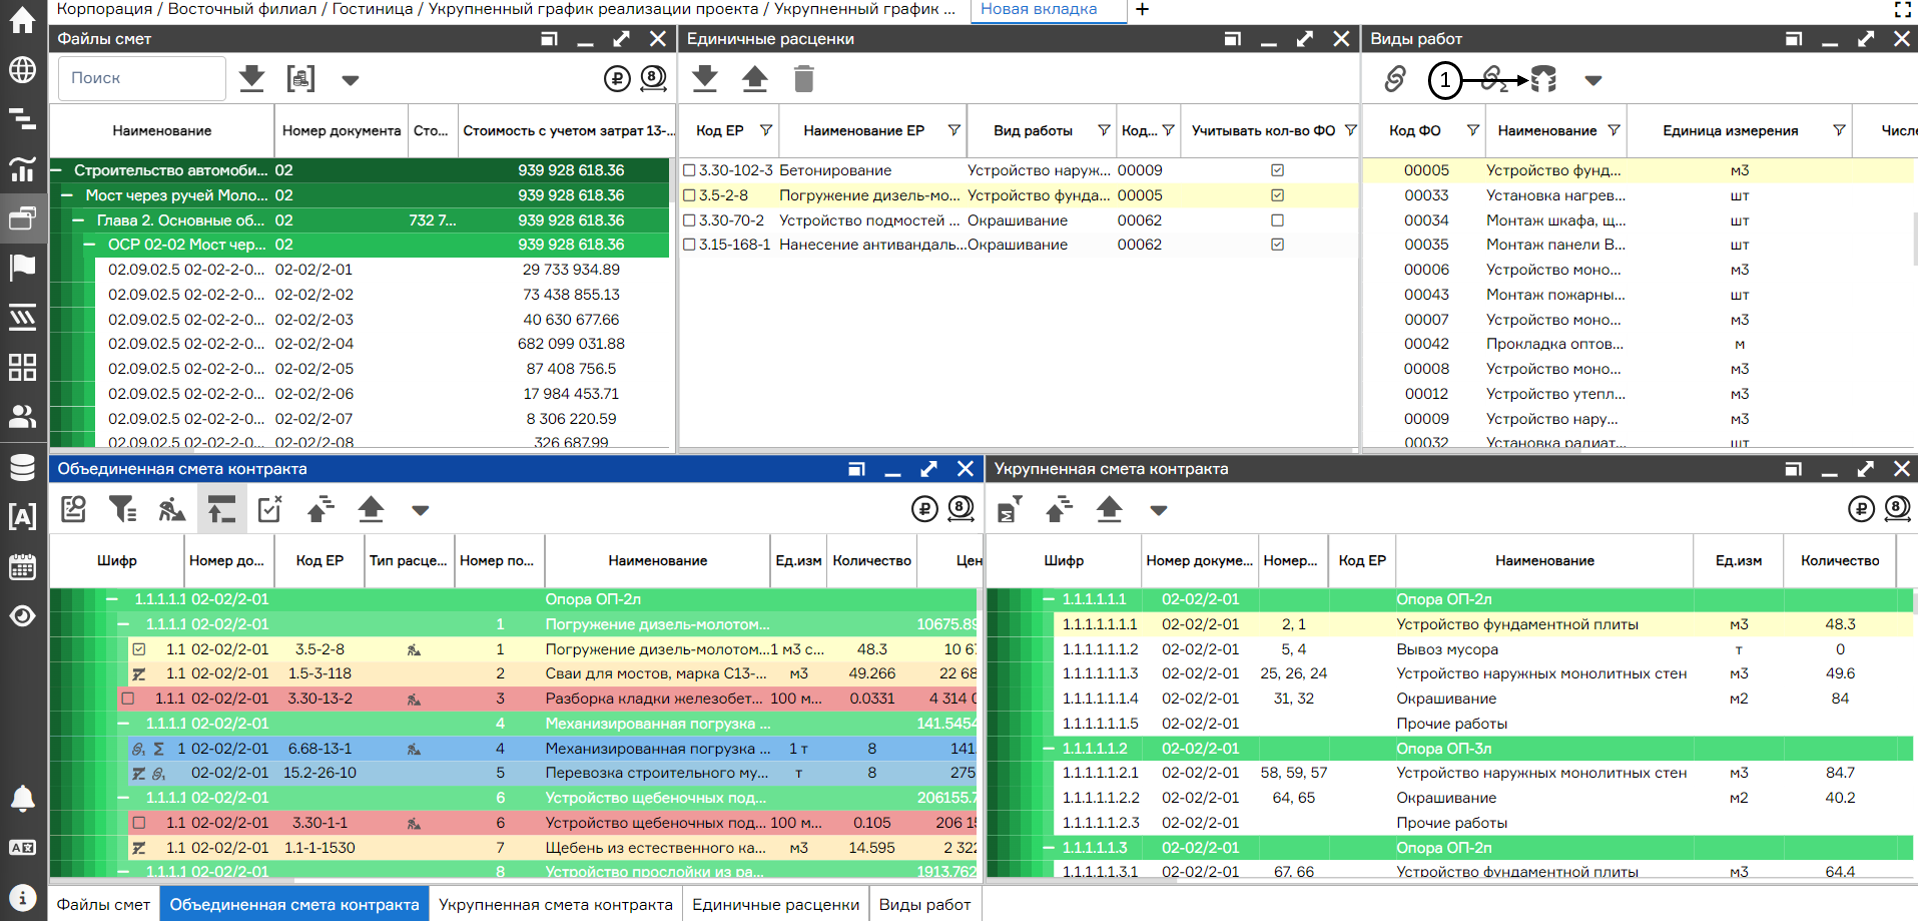The width and height of the screenshot is (1918, 921).
Task: Click first link chain icon in Виды работ
Action: [x=1395, y=78]
